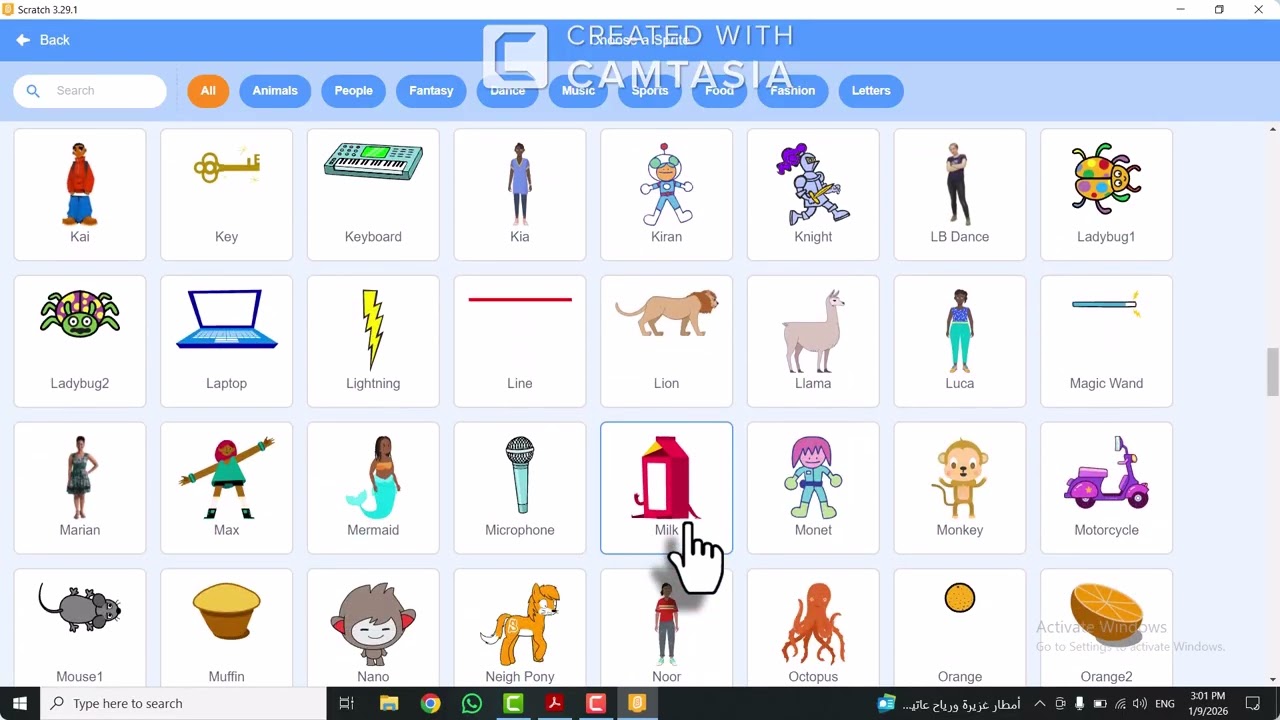1280x720 pixels.
Task: Filter sprites by Food
Action: point(719,91)
